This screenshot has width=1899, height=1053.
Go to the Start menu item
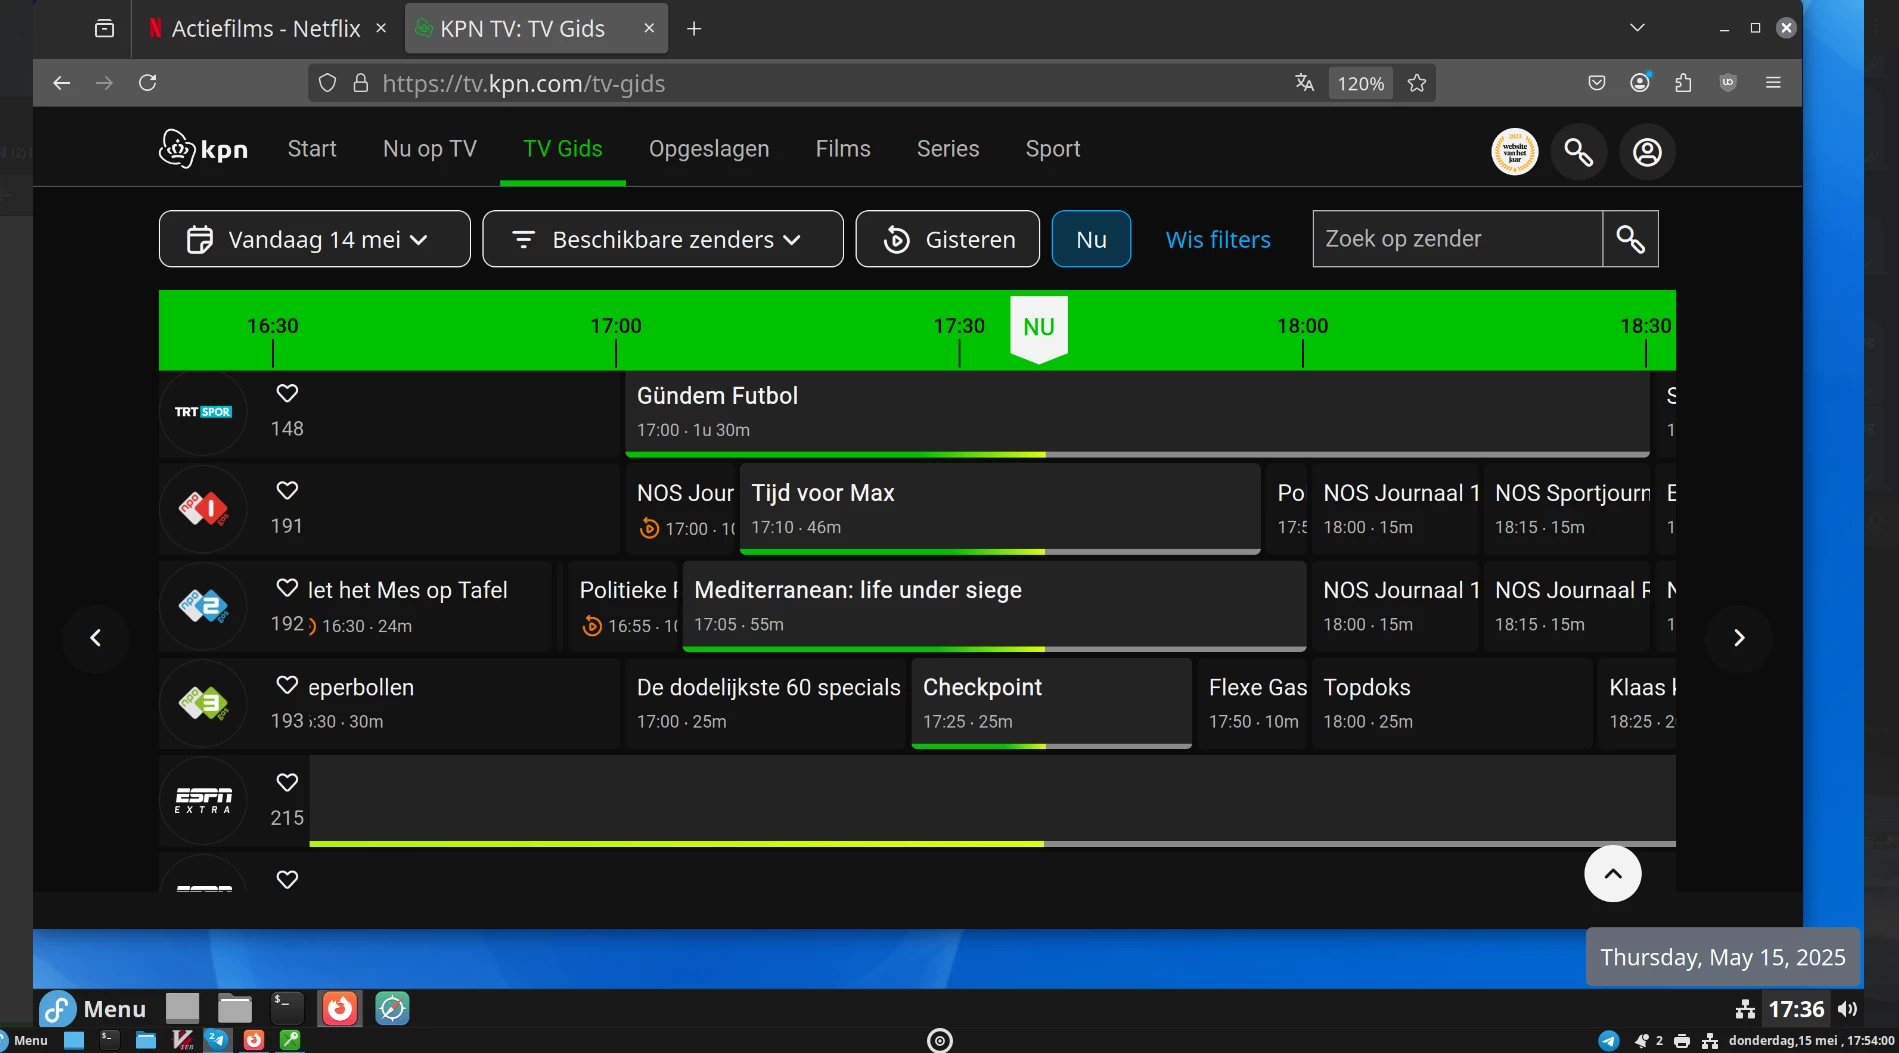(312, 149)
